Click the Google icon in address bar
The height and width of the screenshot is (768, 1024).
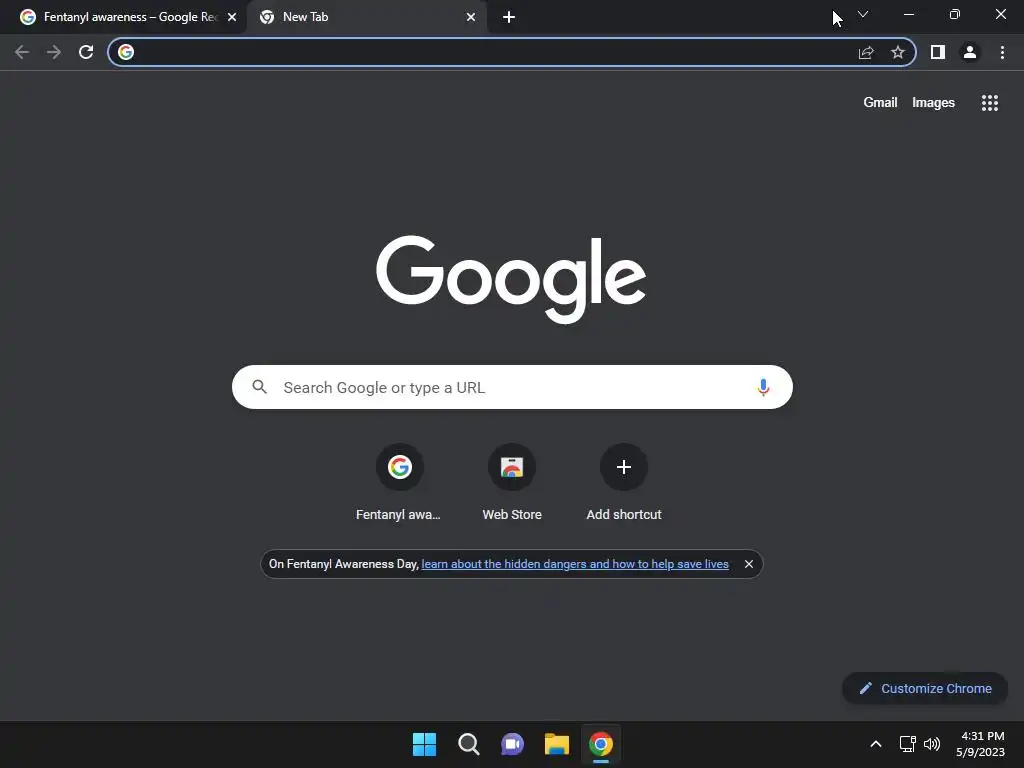coord(126,52)
